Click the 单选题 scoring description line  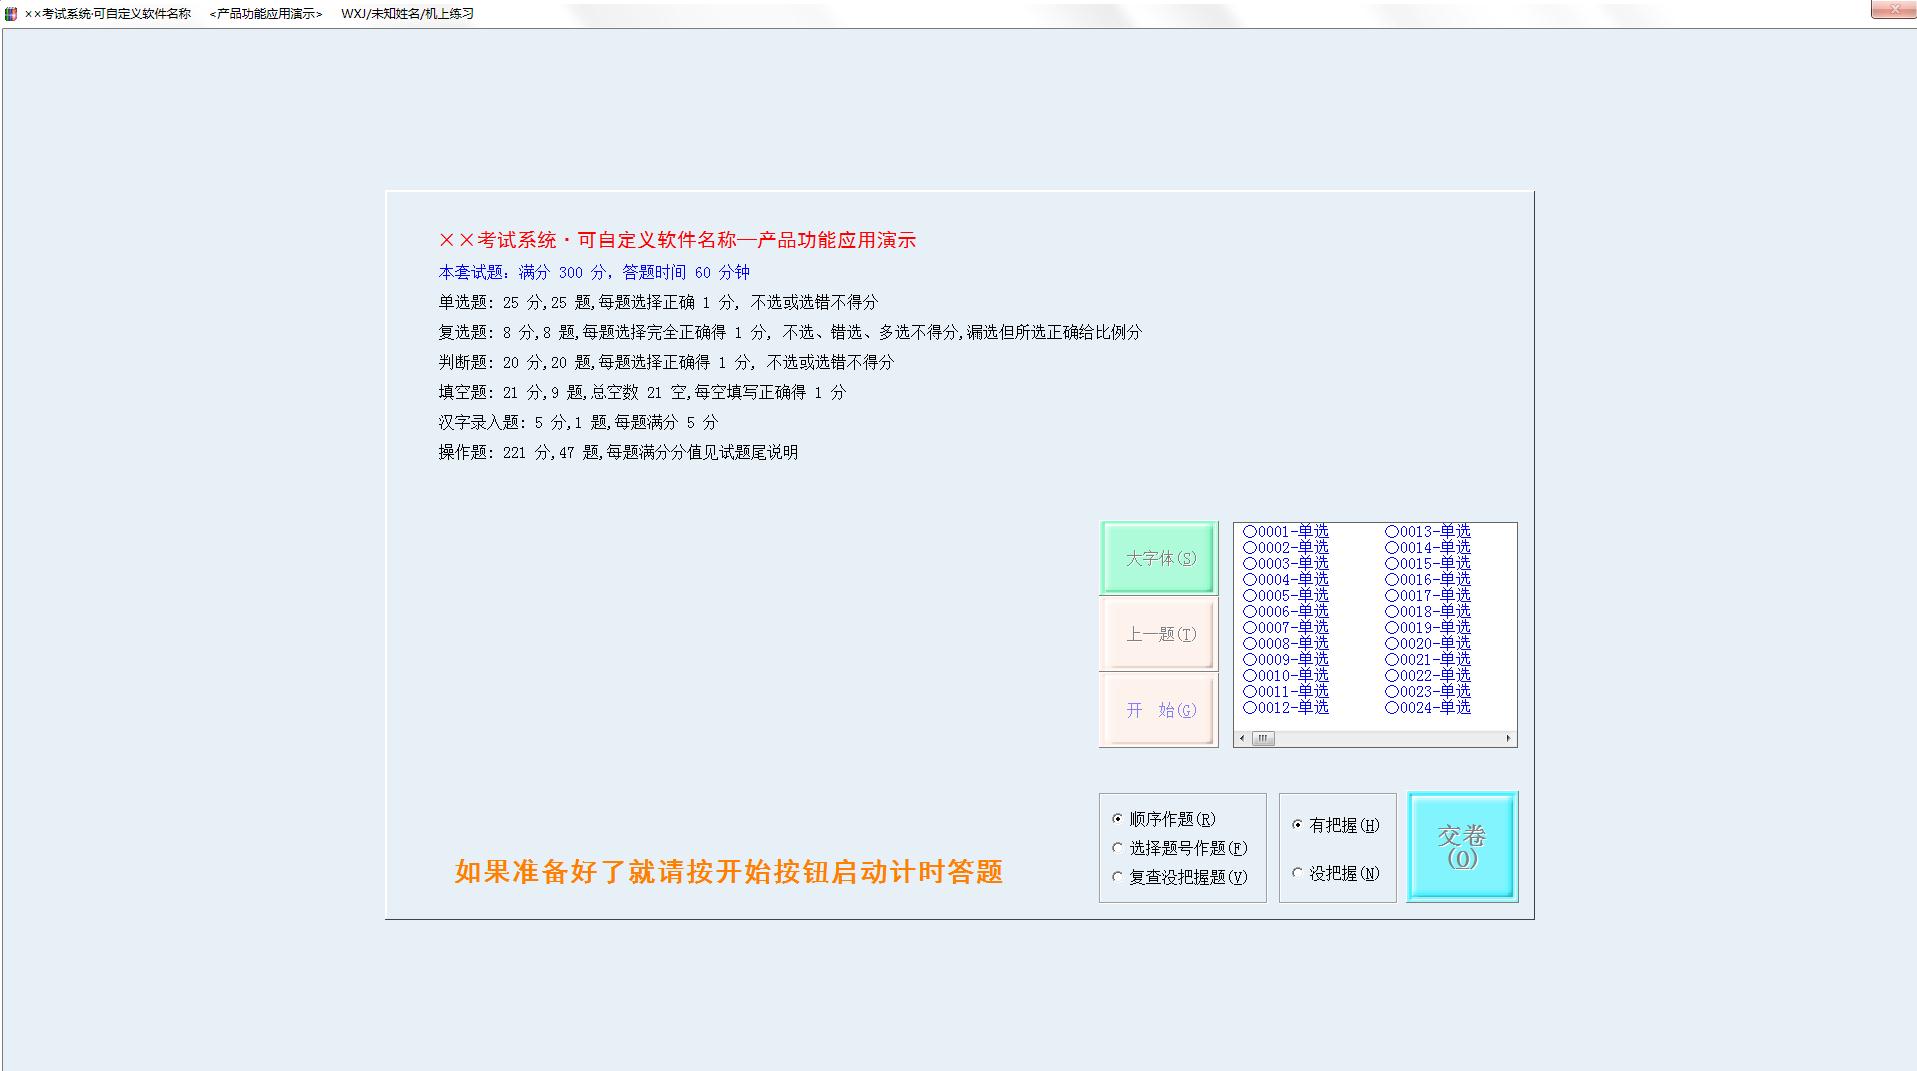(x=658, y=302)
